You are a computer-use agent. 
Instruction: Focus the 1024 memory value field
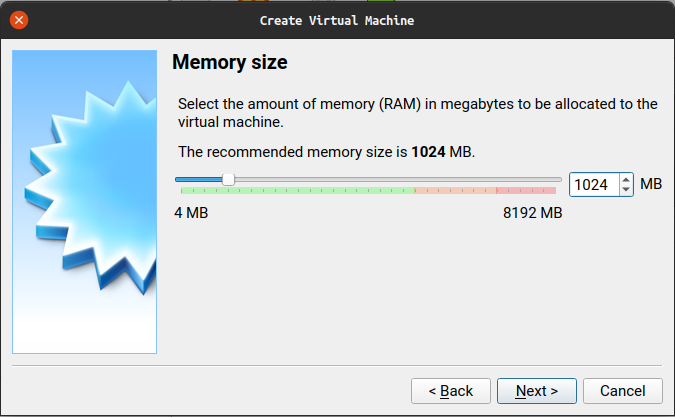coord(594,185)
